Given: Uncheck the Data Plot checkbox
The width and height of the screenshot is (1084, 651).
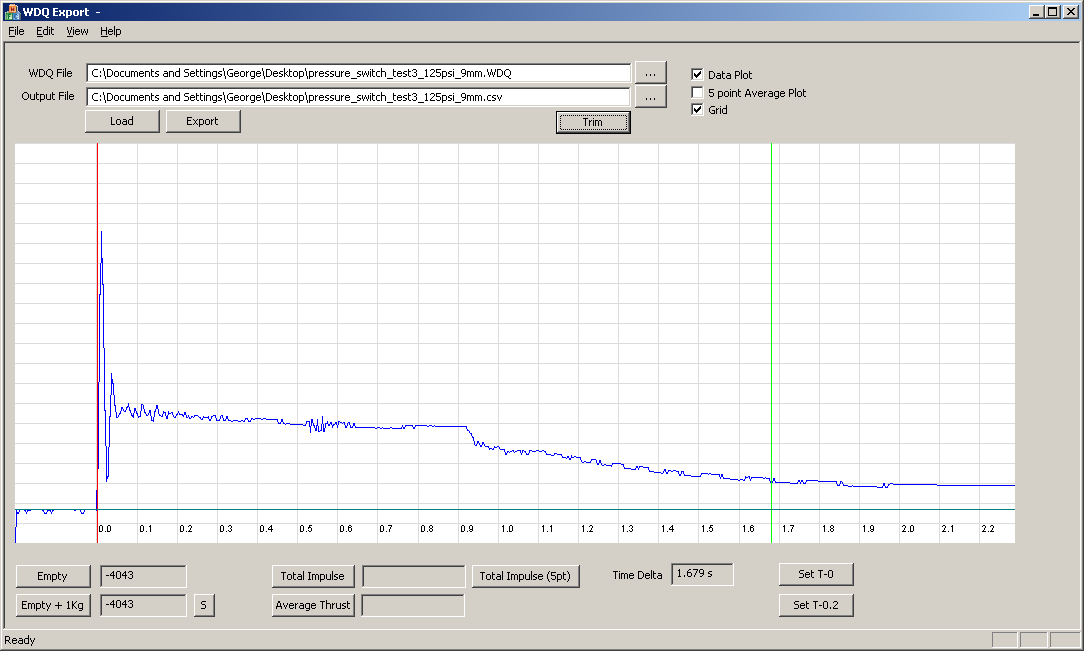Looking at the screenshot, I should coord(697,75).
